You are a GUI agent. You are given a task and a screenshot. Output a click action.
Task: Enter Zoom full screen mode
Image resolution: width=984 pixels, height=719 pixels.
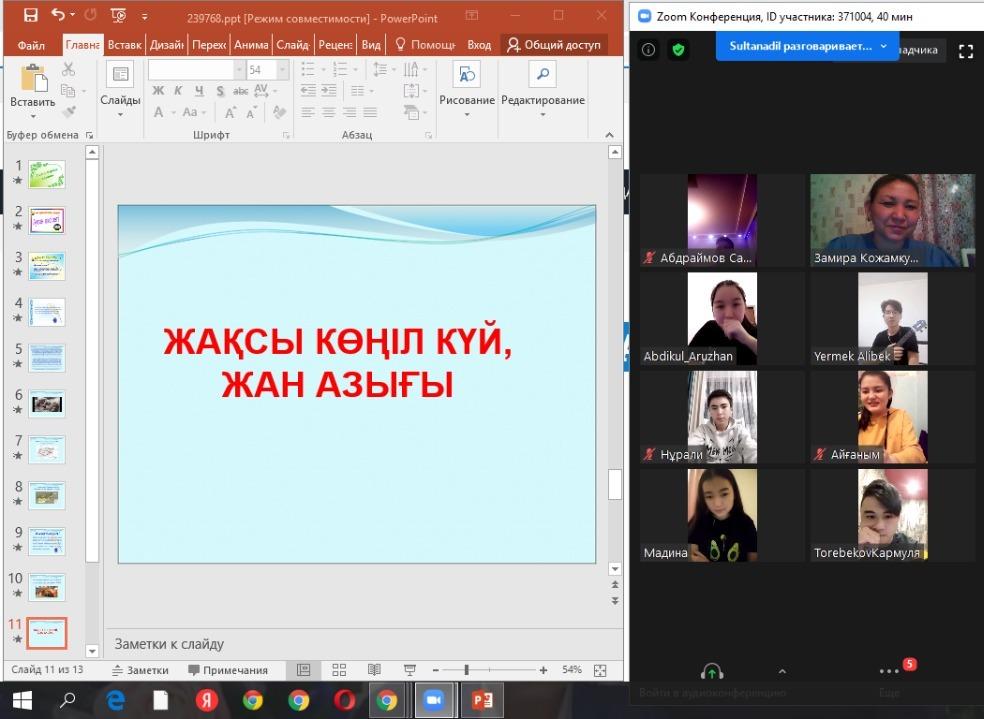pyautogui.click(x=965, y=51)
